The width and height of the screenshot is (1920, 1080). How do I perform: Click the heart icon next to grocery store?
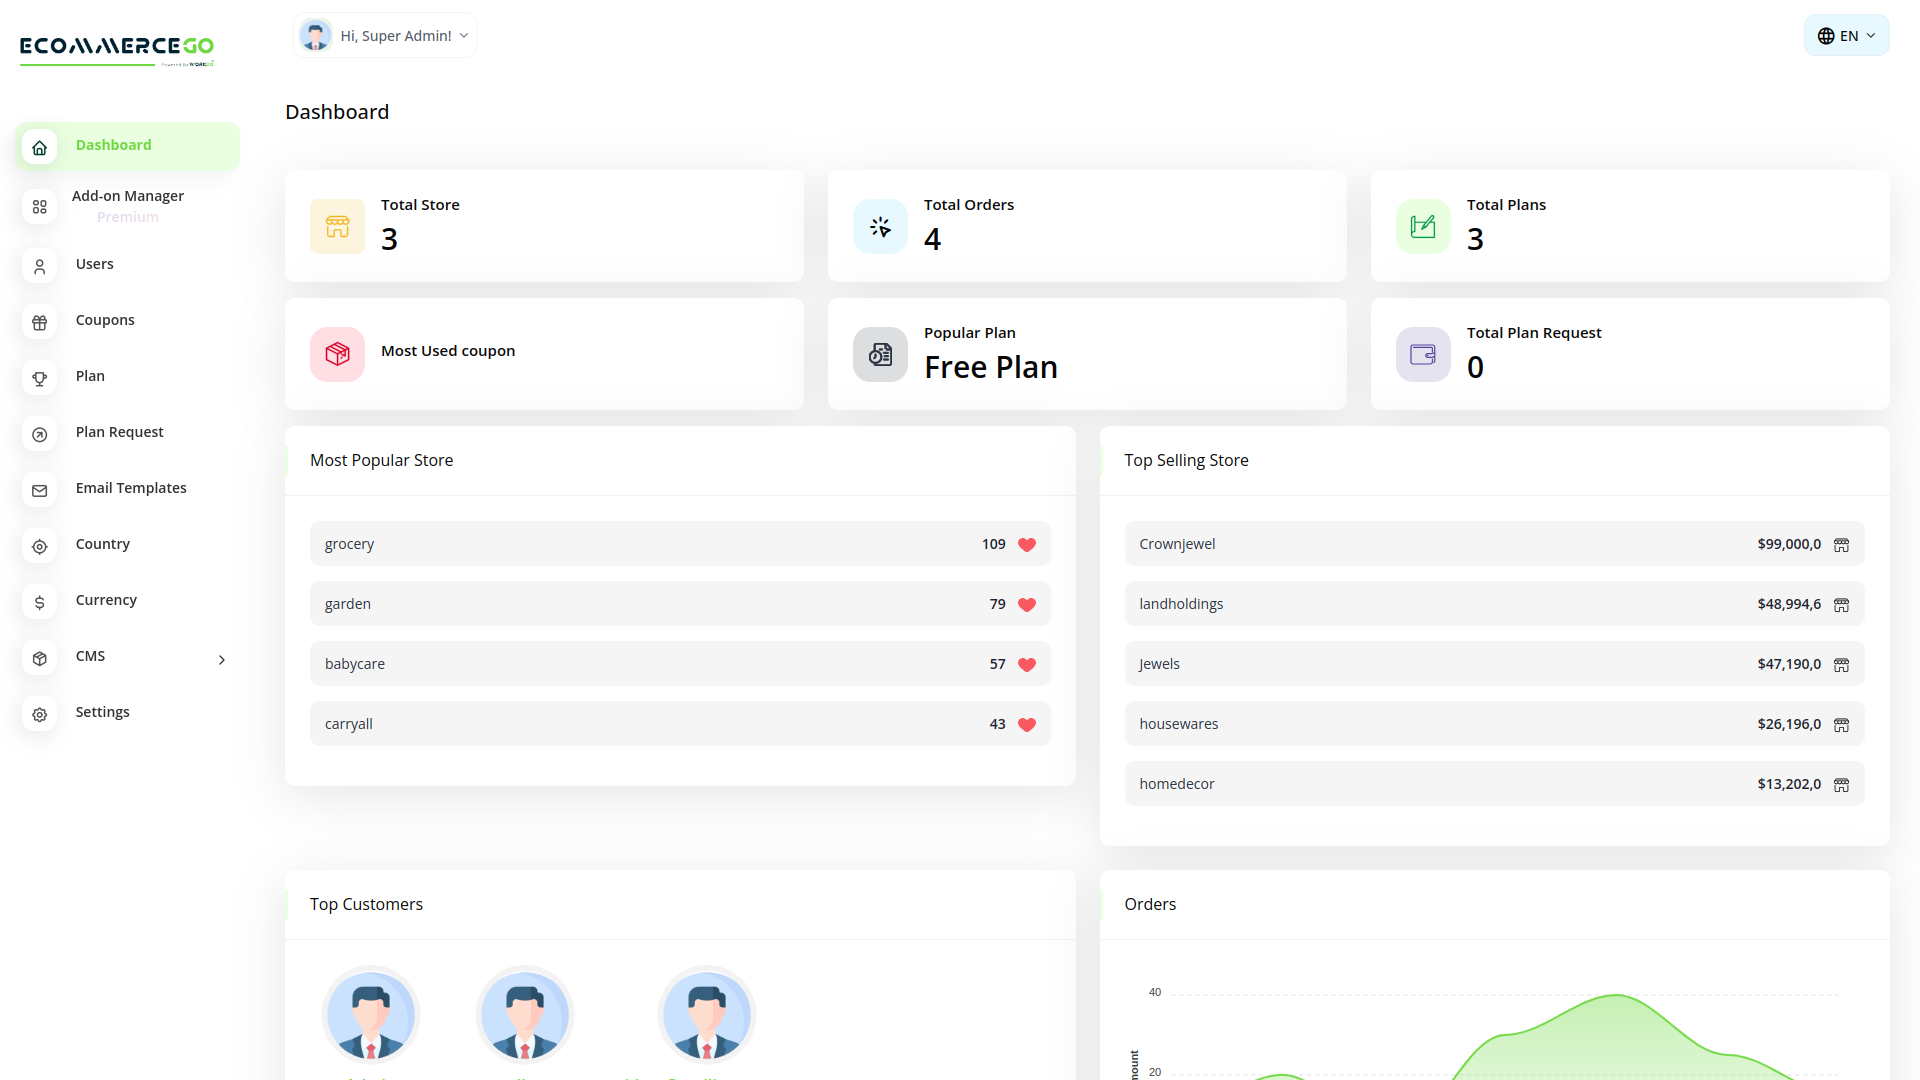(1026, 544)
